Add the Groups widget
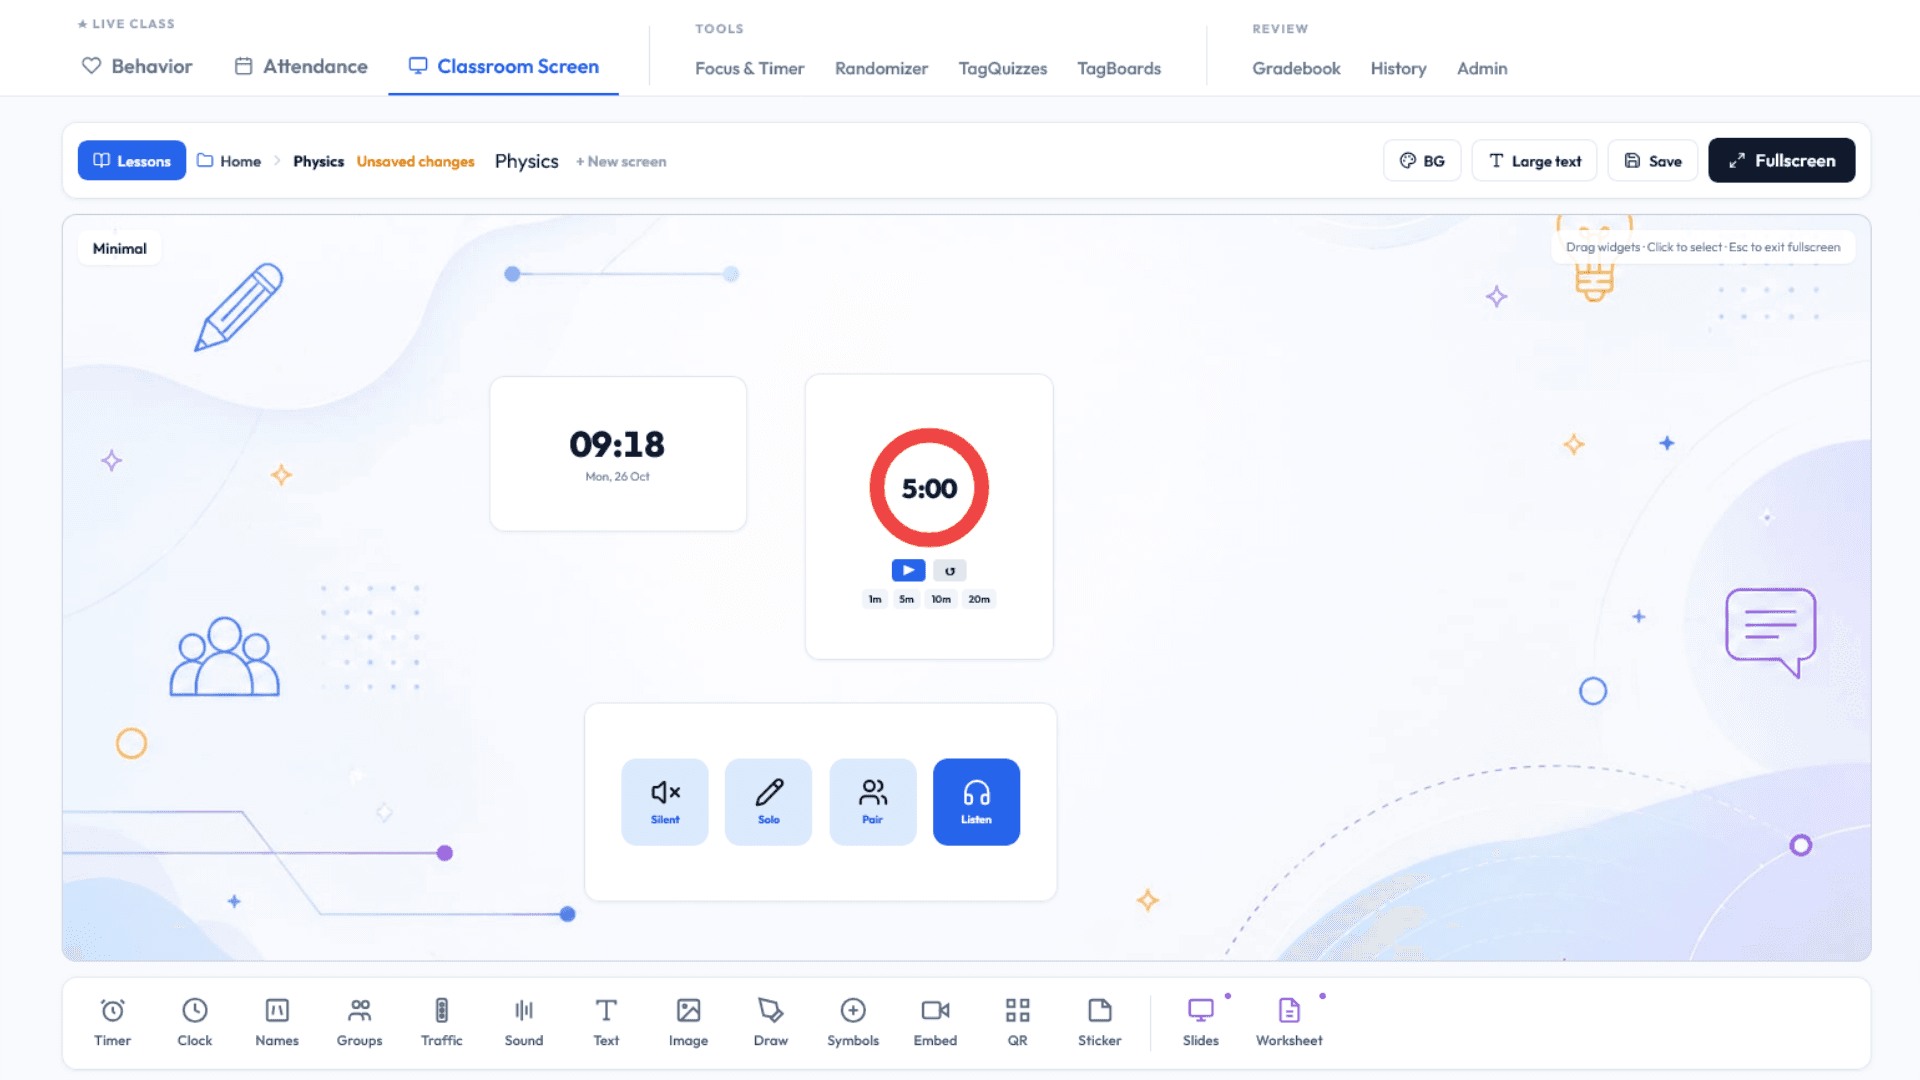Screen dimensions: 1920x1080 coord(359,1022)
